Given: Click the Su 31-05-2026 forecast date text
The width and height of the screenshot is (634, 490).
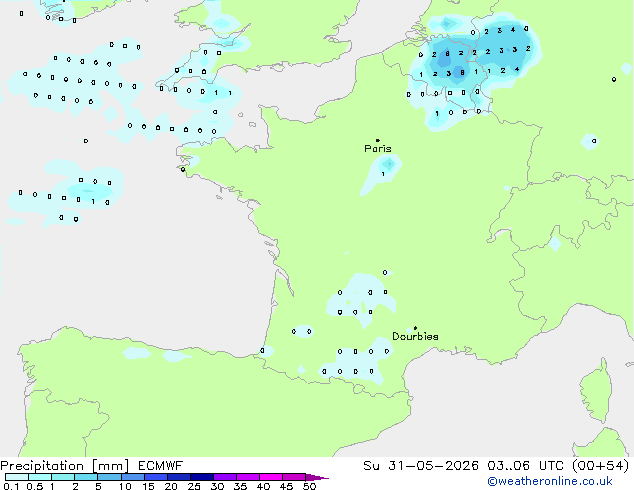Looking at the screenshot, I should click(421, 466).
